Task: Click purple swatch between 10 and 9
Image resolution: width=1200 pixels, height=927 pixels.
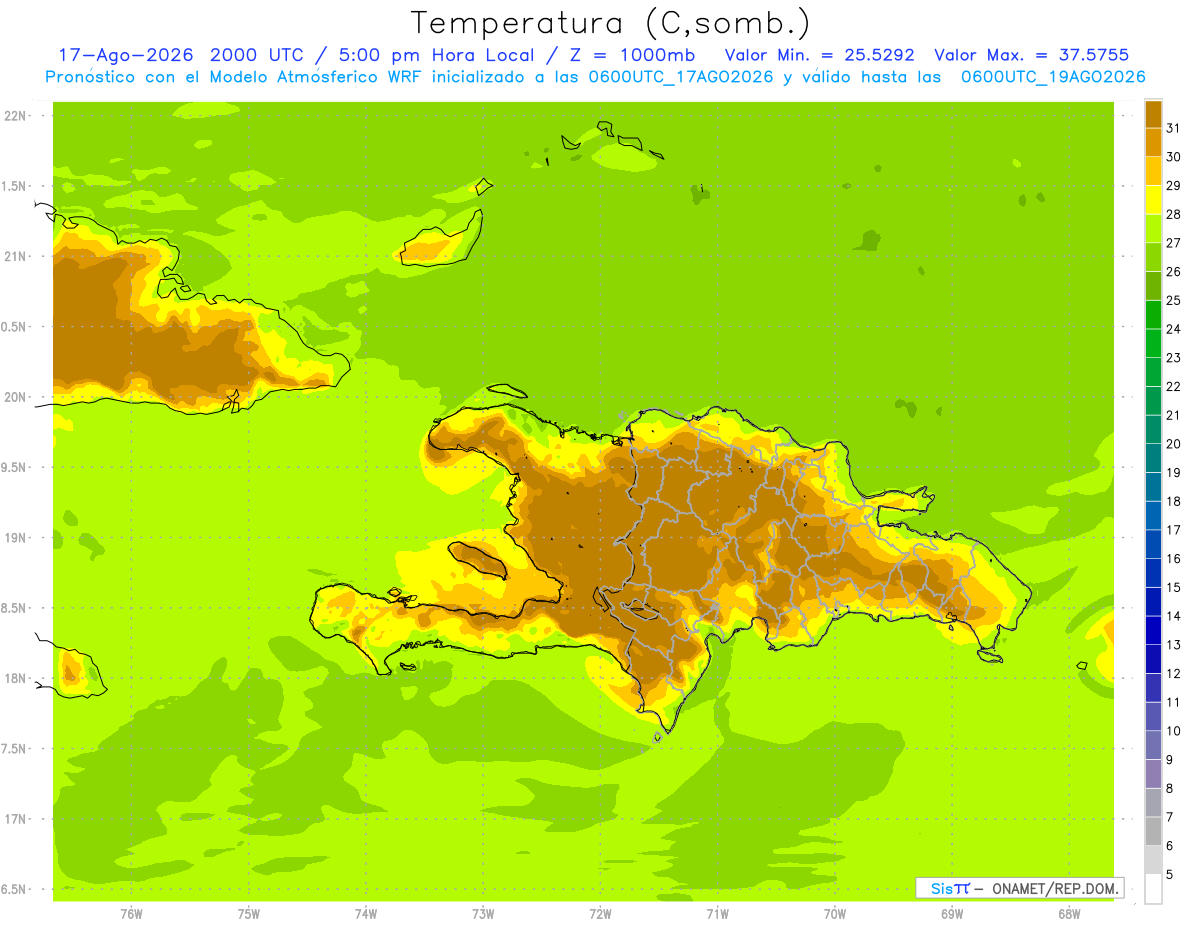Action: click(x=1153, y=745)
